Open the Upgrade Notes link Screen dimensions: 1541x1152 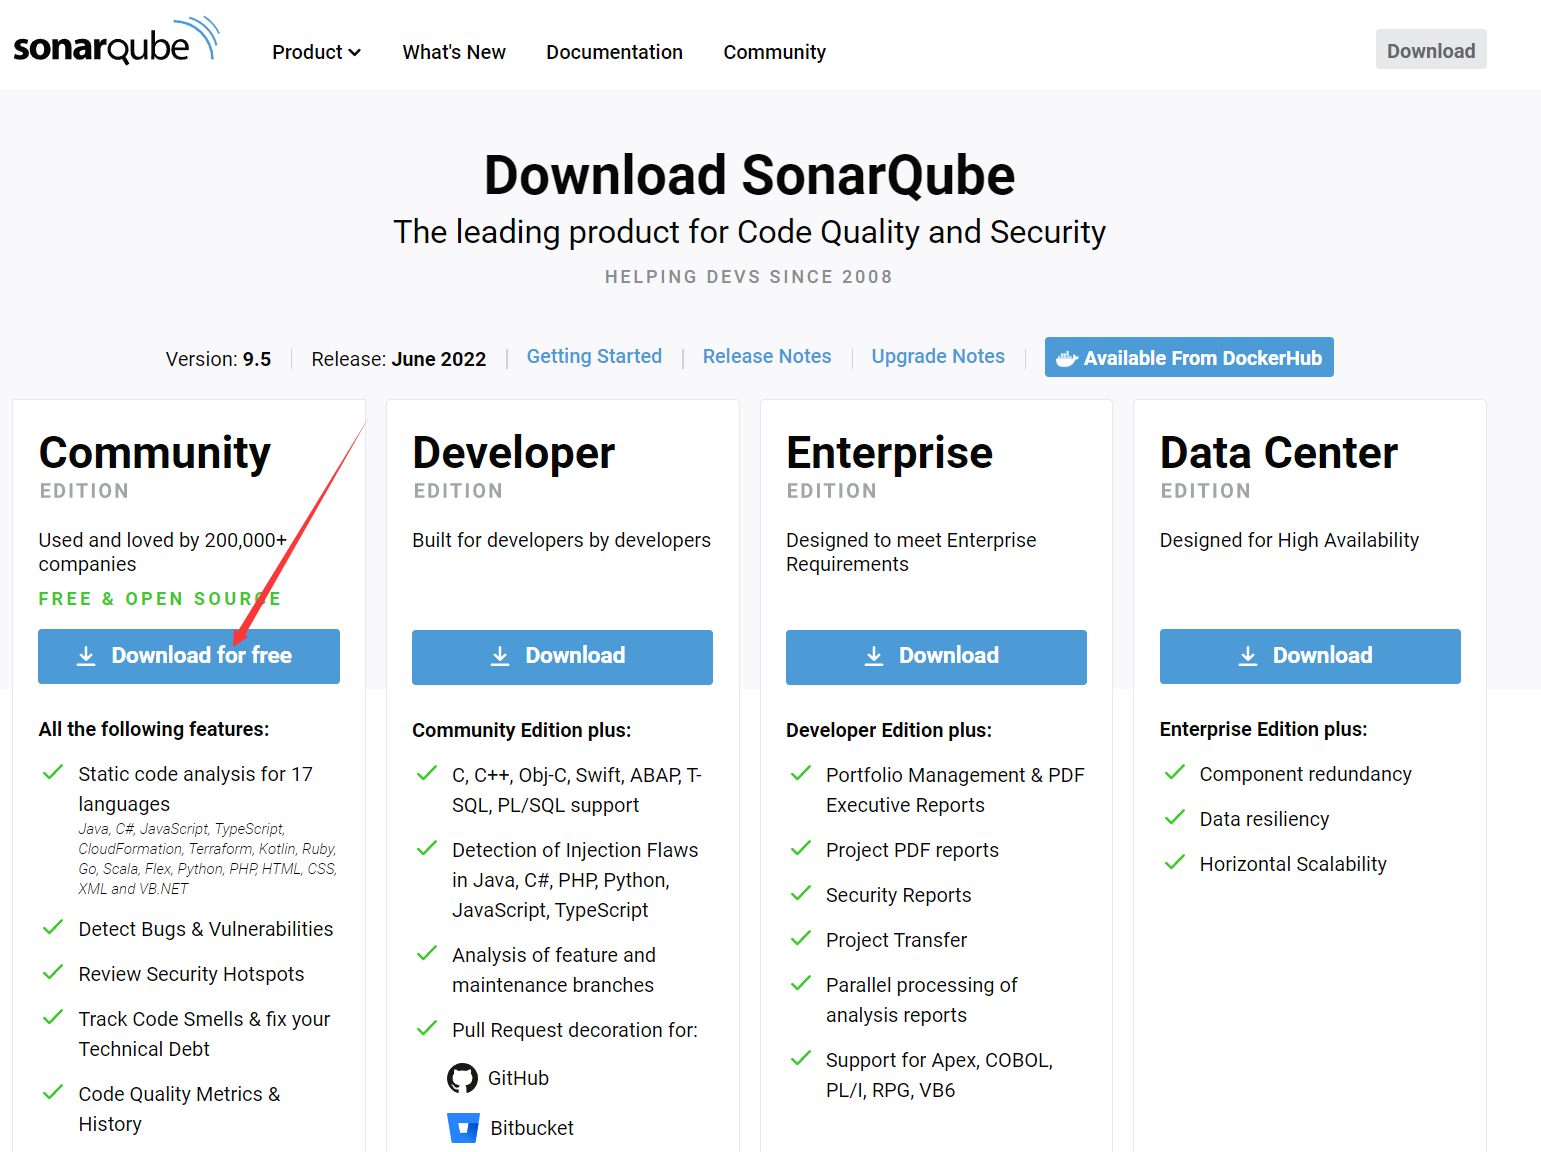(x=938, y=356)
